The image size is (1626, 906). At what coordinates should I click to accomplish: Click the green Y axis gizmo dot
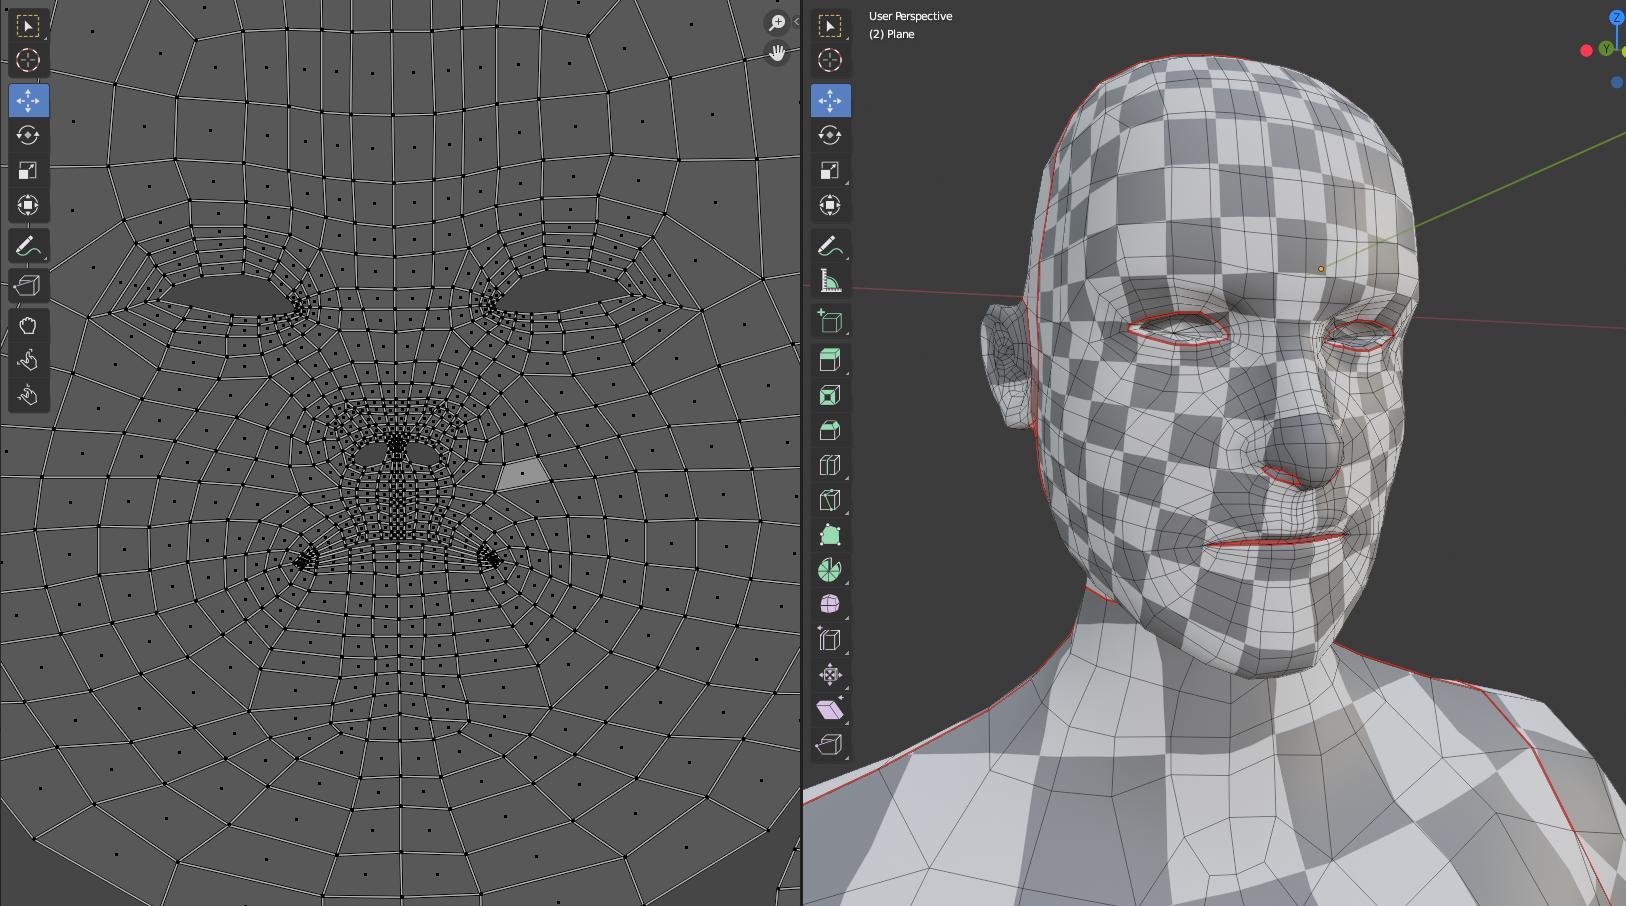point(1606,49)
